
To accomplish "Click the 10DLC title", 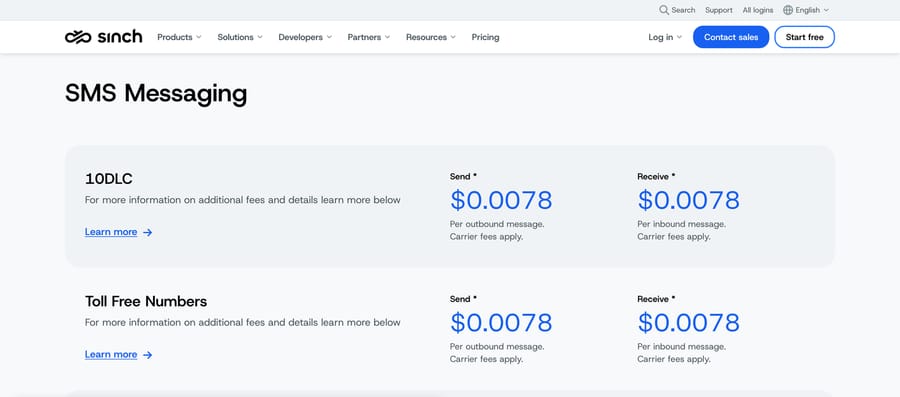I will tap(108, 179).
